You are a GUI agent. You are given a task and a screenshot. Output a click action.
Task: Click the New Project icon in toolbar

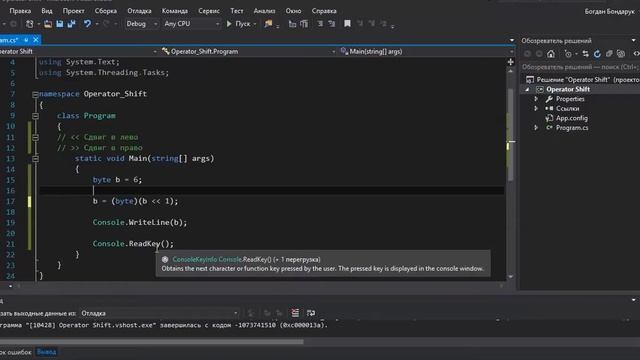pos(29,24)
